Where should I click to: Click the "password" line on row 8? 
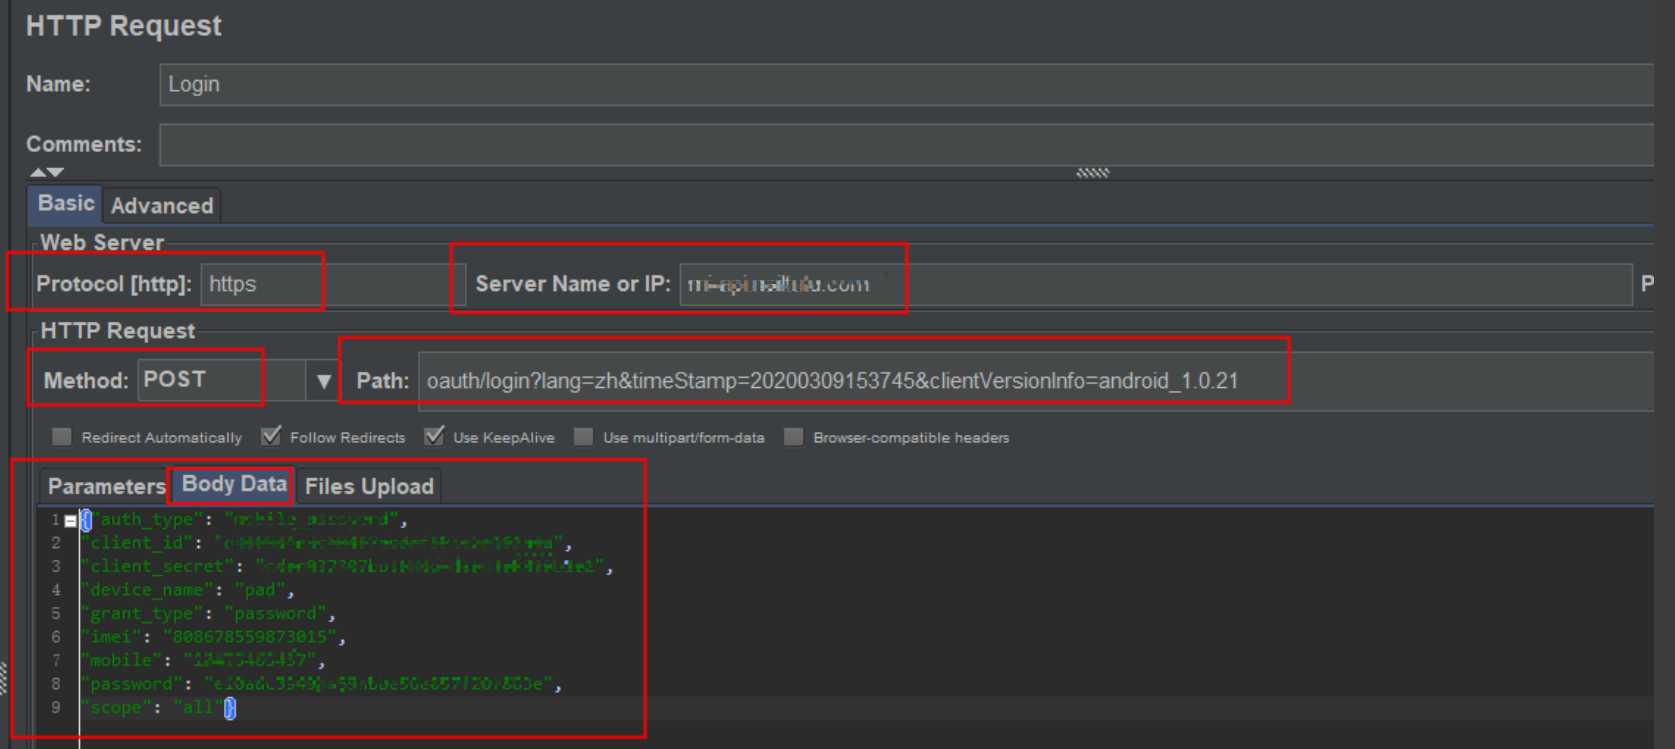coord(322,684)
